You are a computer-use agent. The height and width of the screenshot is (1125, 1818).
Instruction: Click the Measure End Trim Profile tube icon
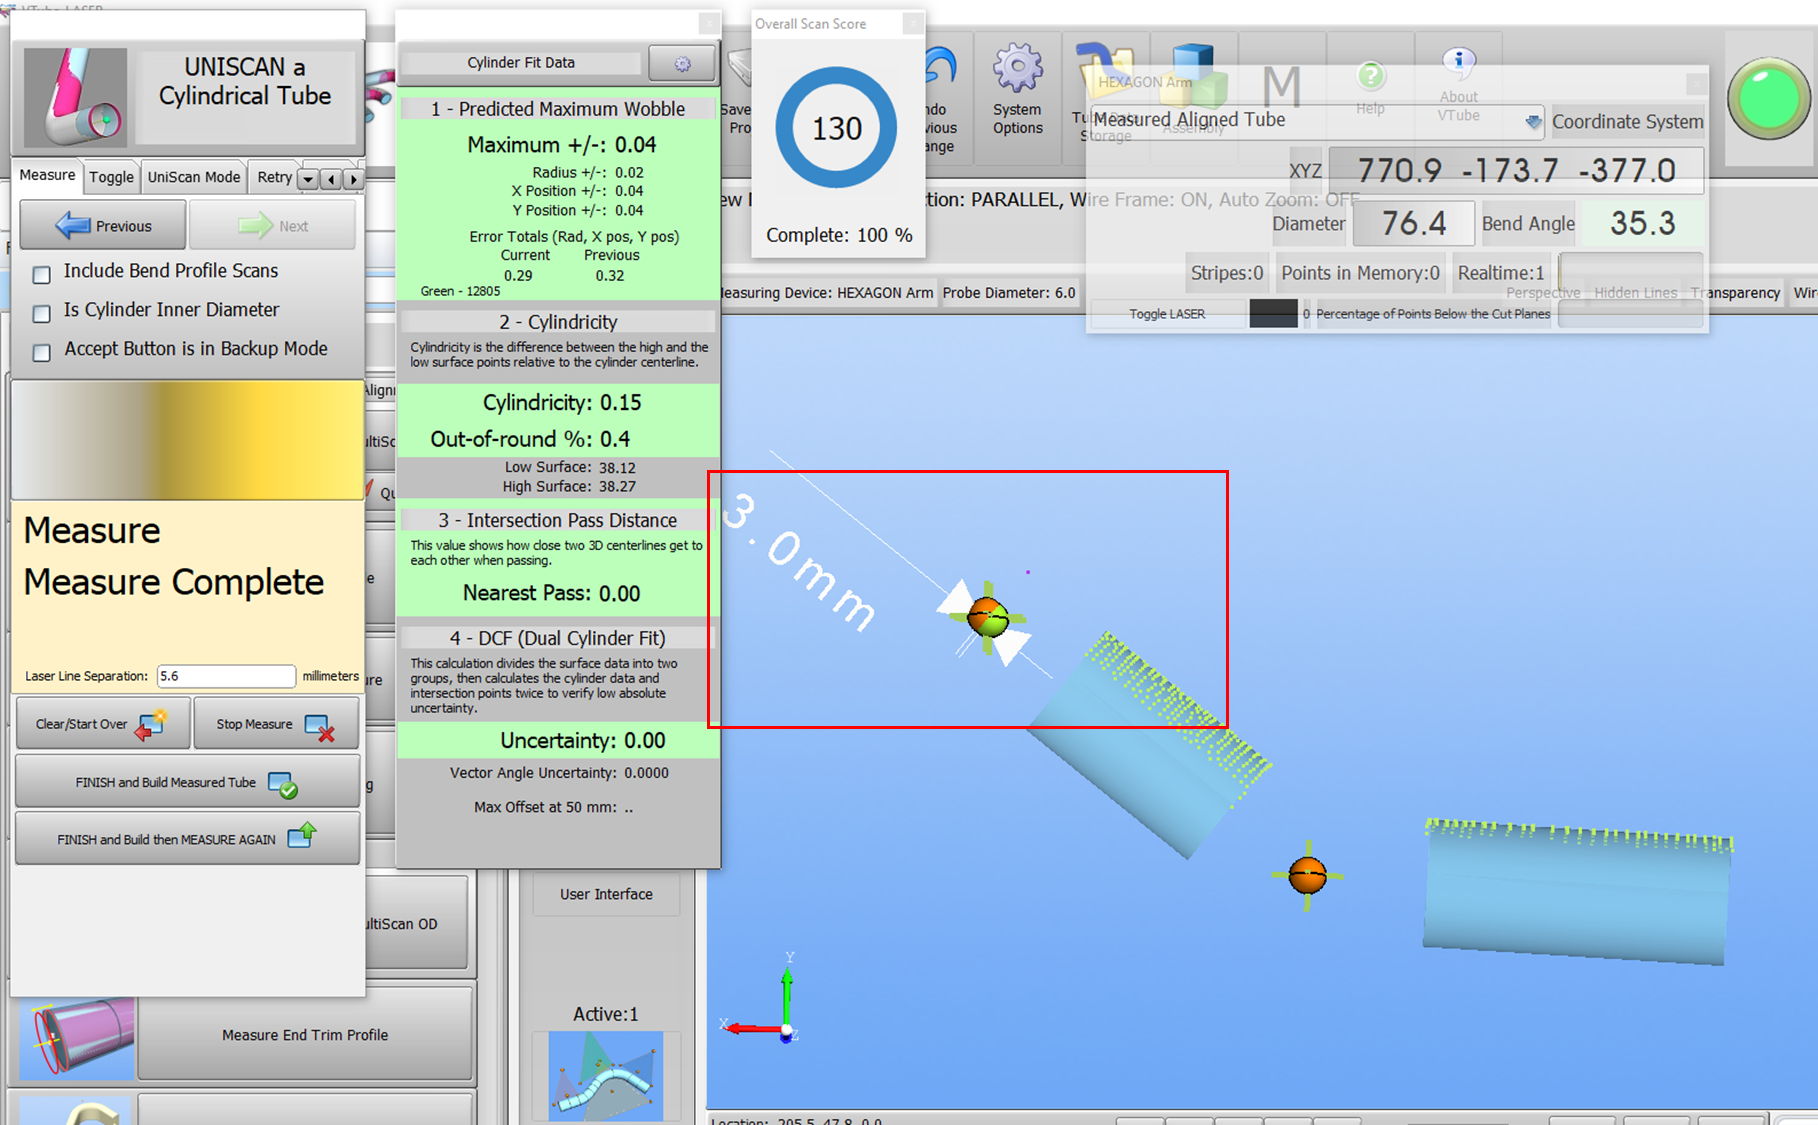pyautogui.click(x=77, y=1037)
